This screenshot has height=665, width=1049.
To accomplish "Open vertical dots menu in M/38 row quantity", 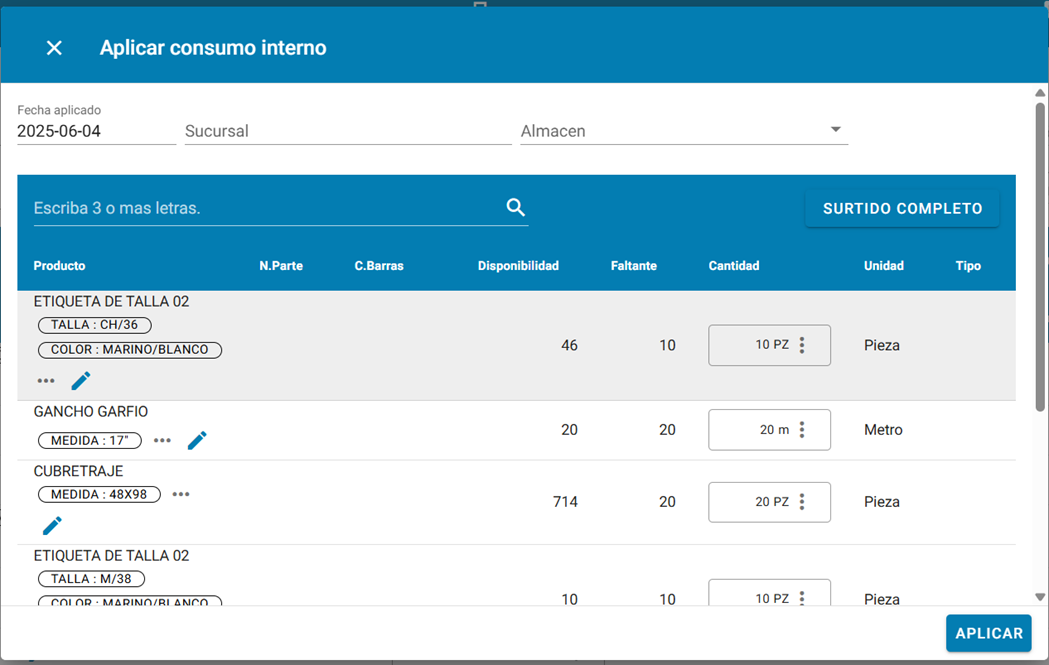I will pos(802,598).
